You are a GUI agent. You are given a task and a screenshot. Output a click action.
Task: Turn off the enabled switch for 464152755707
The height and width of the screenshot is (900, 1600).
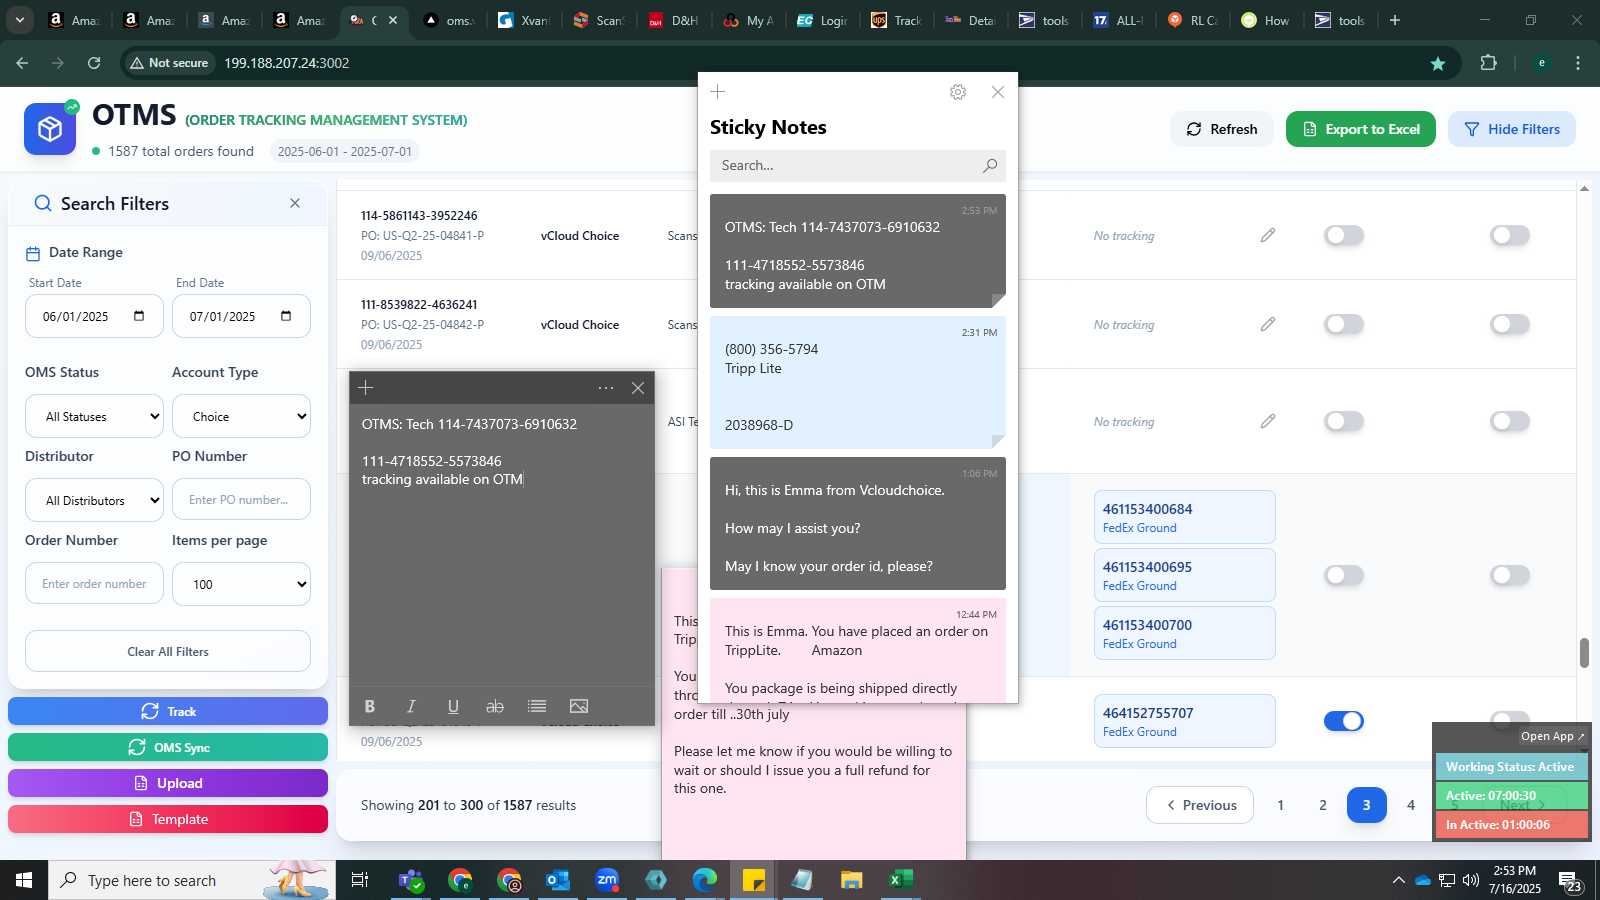pyautogui.click(x=1344, y=721)
